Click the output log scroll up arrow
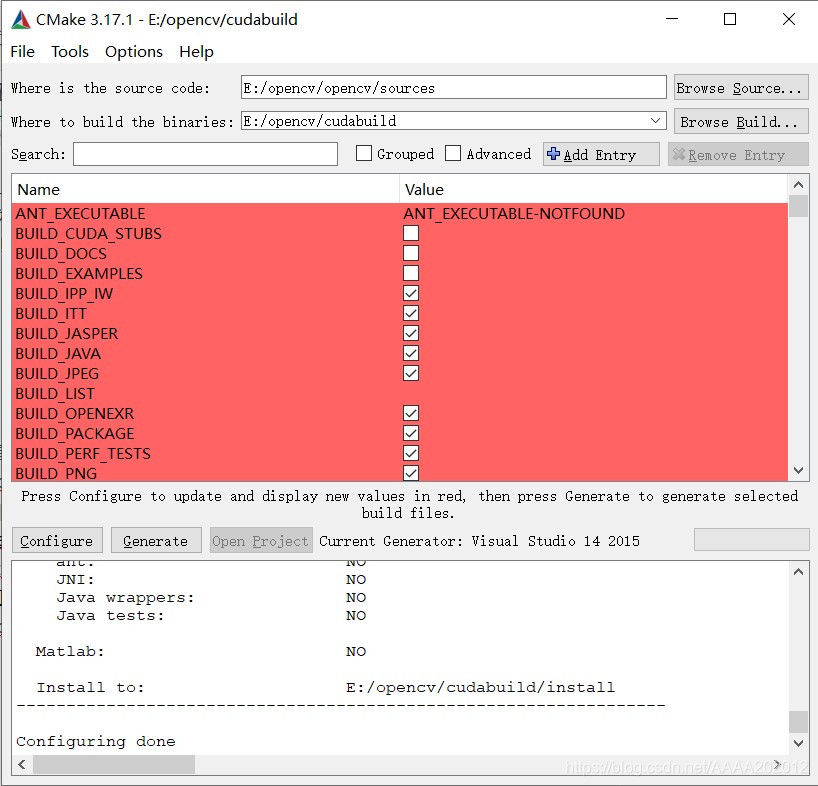Viewport: 818px width, 786px height. point(798,572)
